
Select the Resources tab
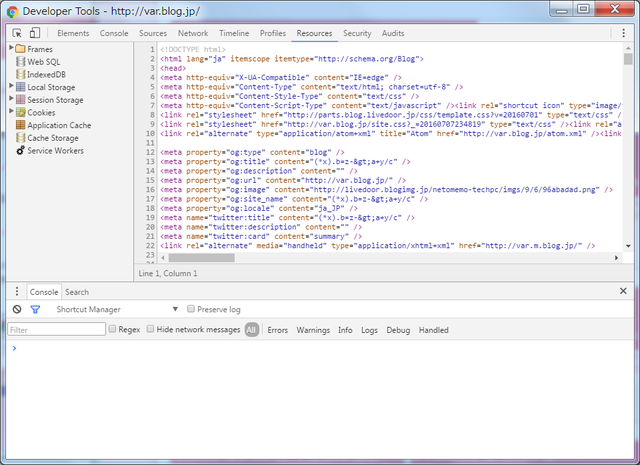tap(314, 33)
